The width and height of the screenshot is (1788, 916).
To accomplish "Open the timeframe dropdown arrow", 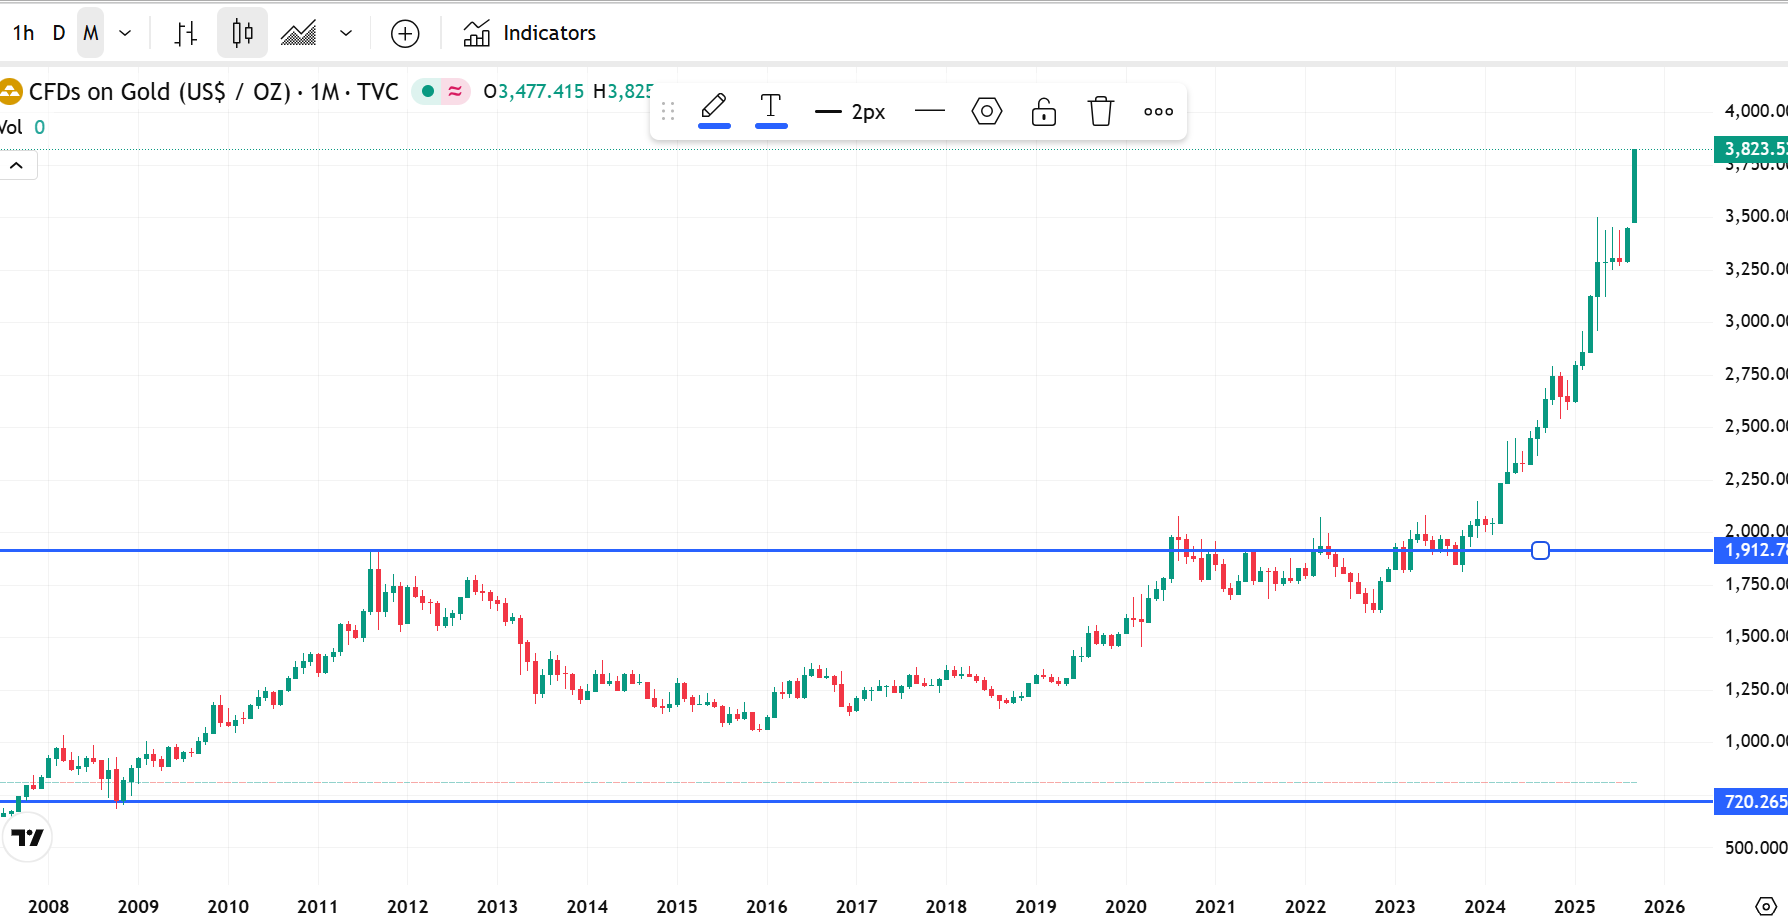I will point(125,33).
